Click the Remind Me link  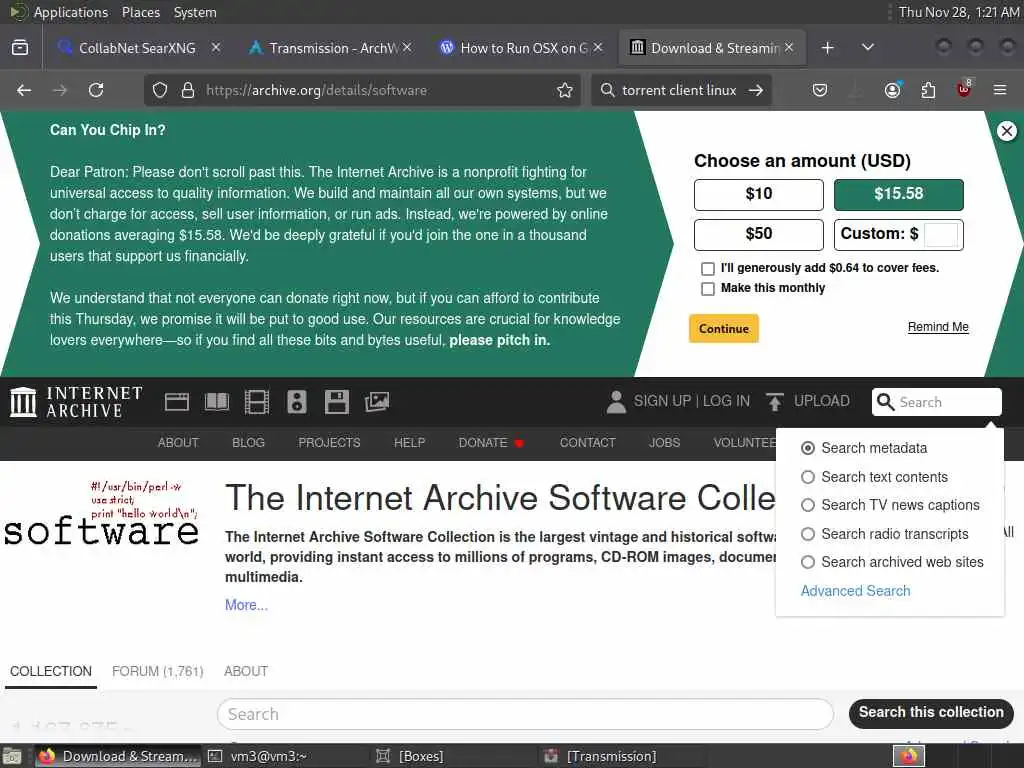tap(938, 327)
